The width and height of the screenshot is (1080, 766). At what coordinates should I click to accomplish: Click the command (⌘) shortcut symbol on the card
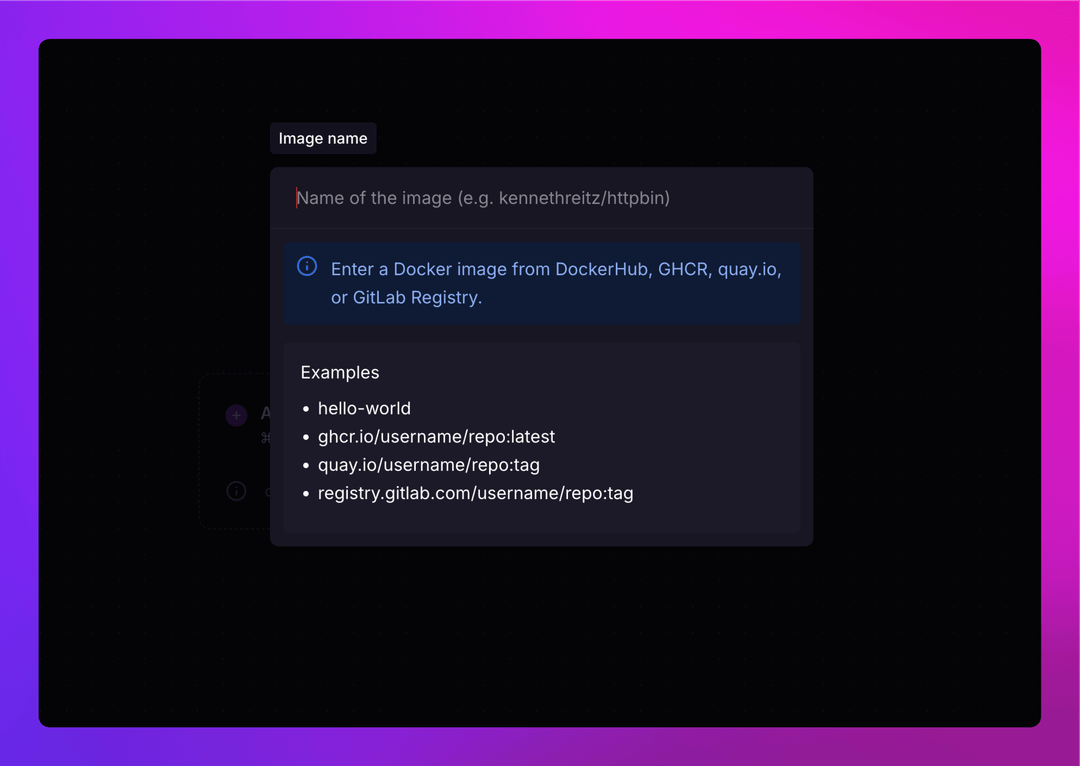[x=264, y=438]
